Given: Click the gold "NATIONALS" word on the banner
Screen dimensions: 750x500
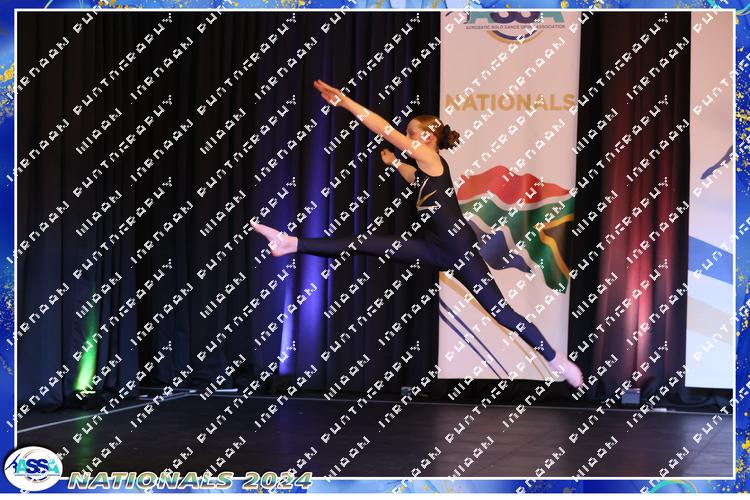Looking at the screenshot, I should pos(510,103).
